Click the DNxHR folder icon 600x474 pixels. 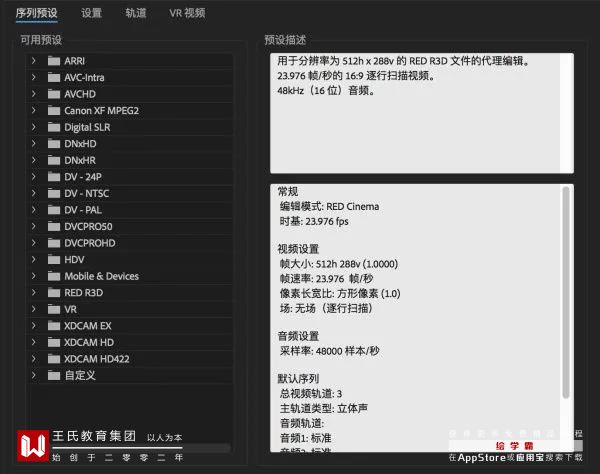[x=54, y=160]
